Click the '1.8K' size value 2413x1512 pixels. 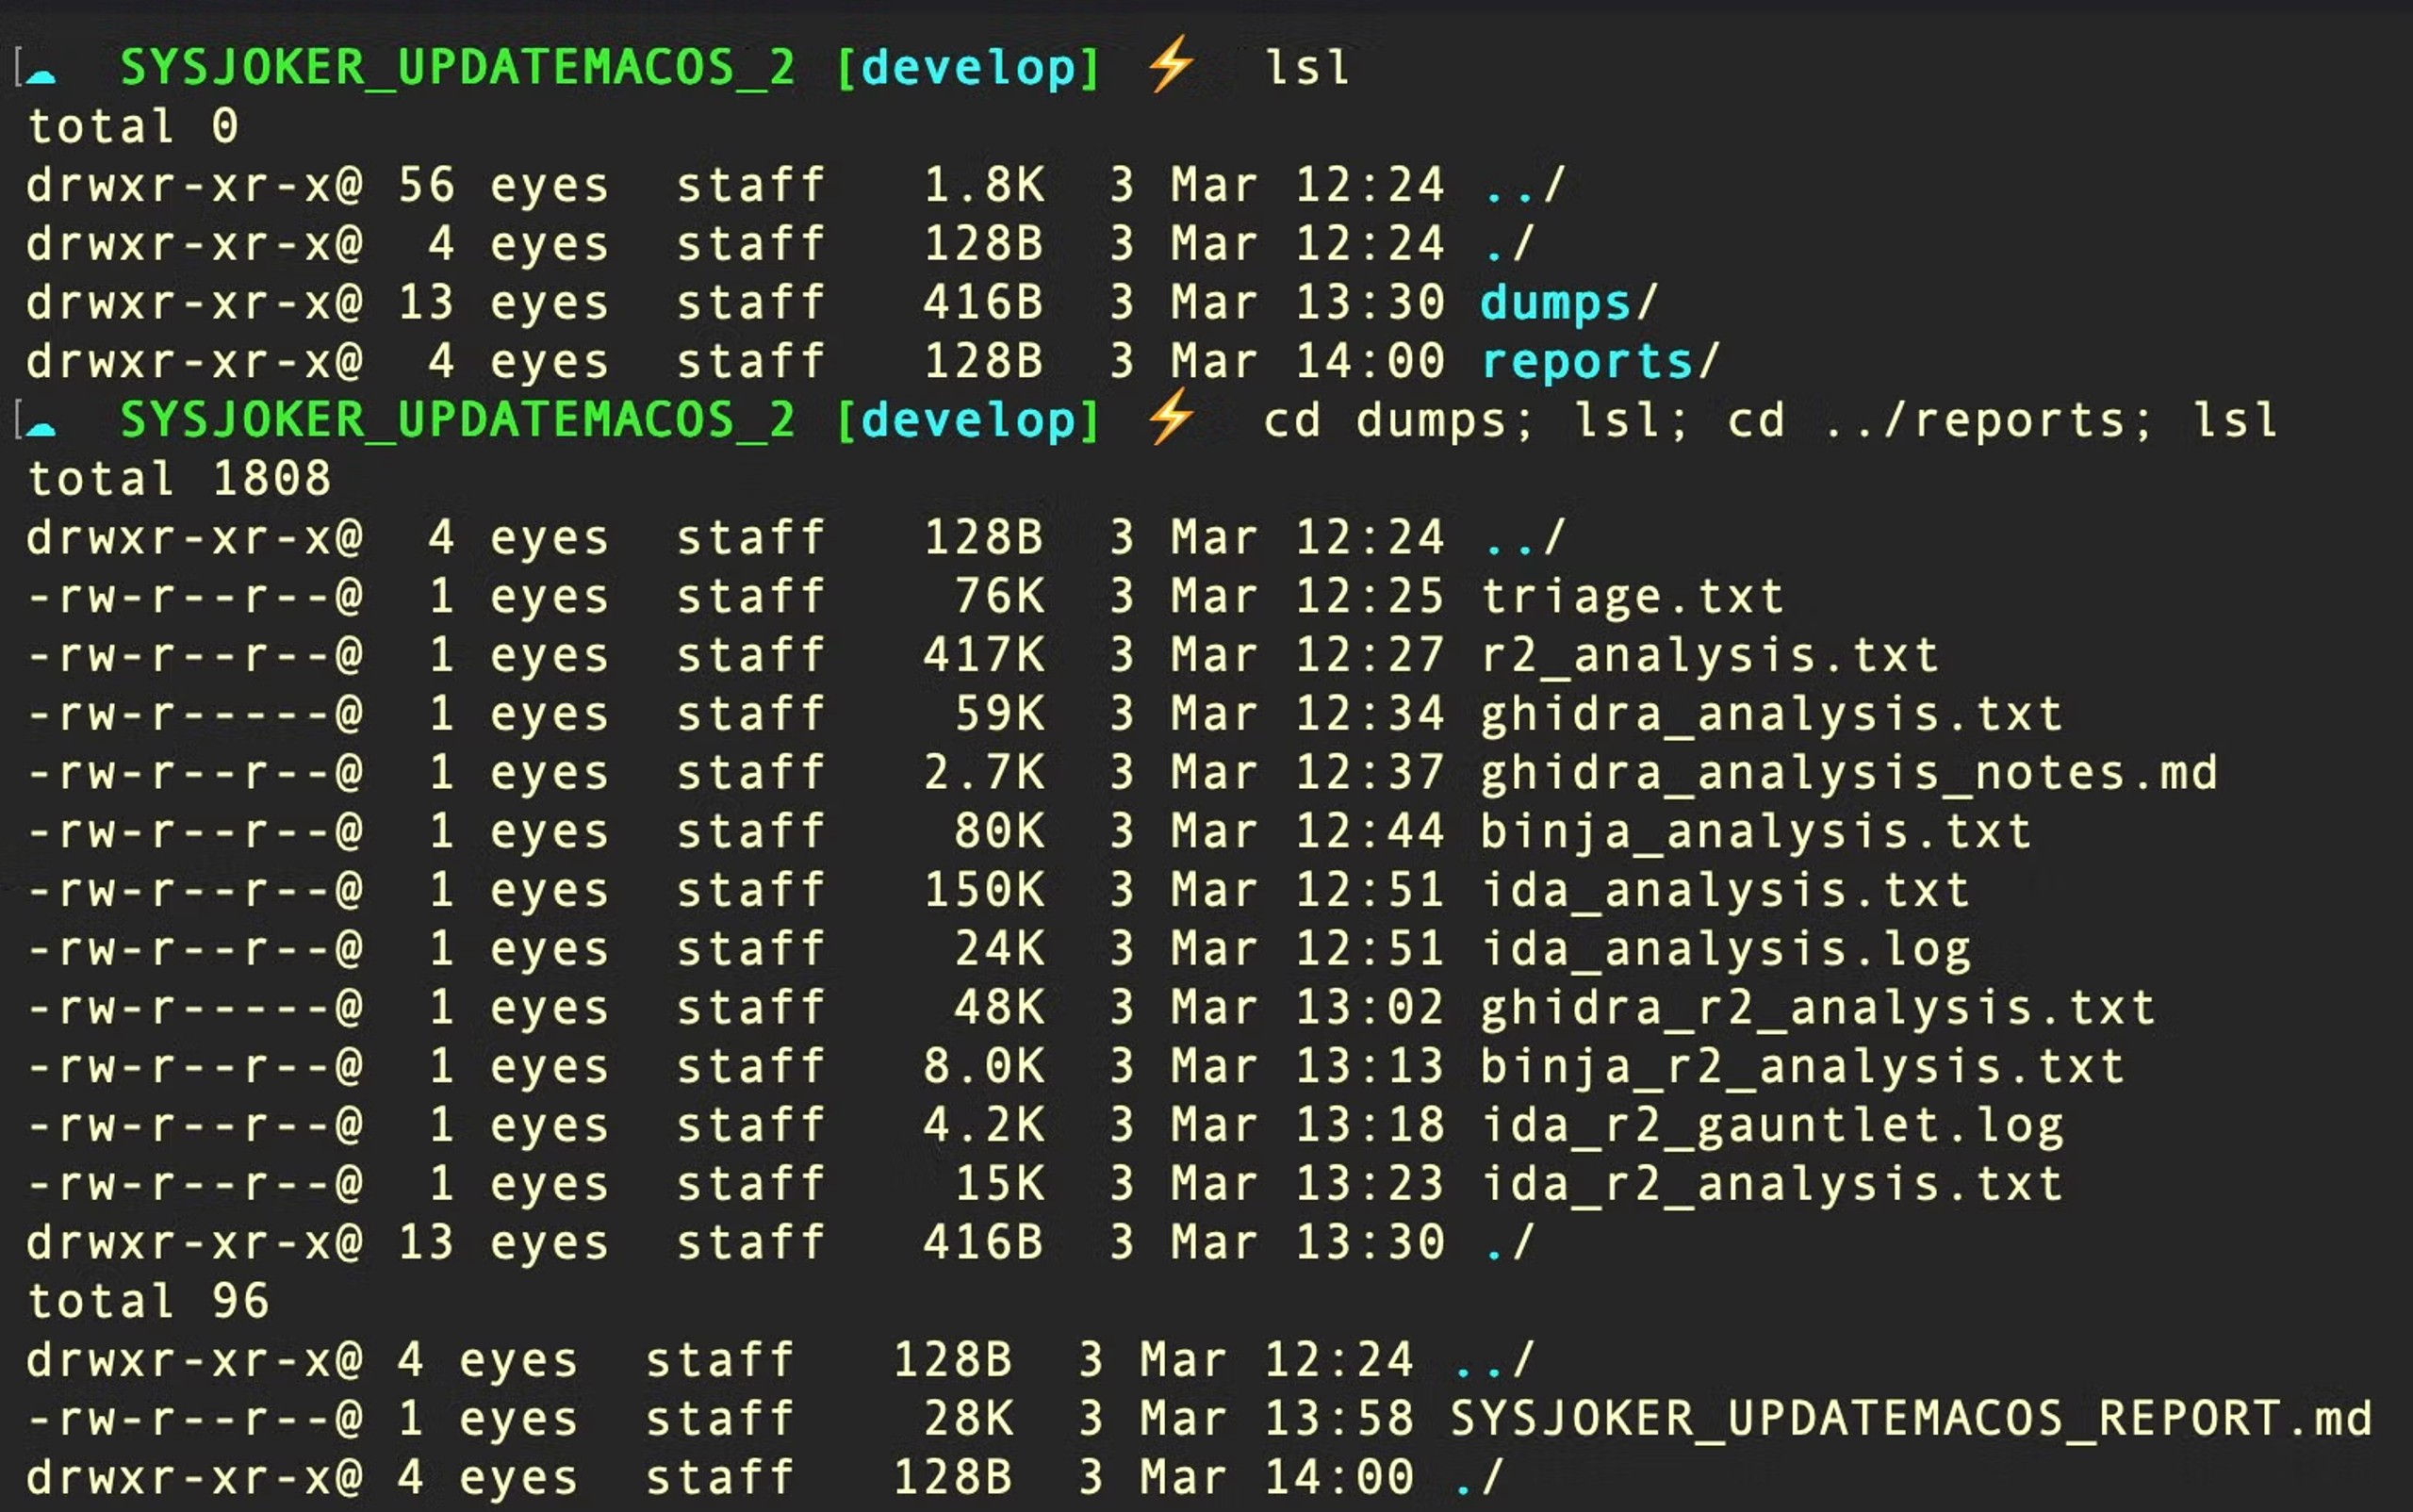[x=984, y=185]
